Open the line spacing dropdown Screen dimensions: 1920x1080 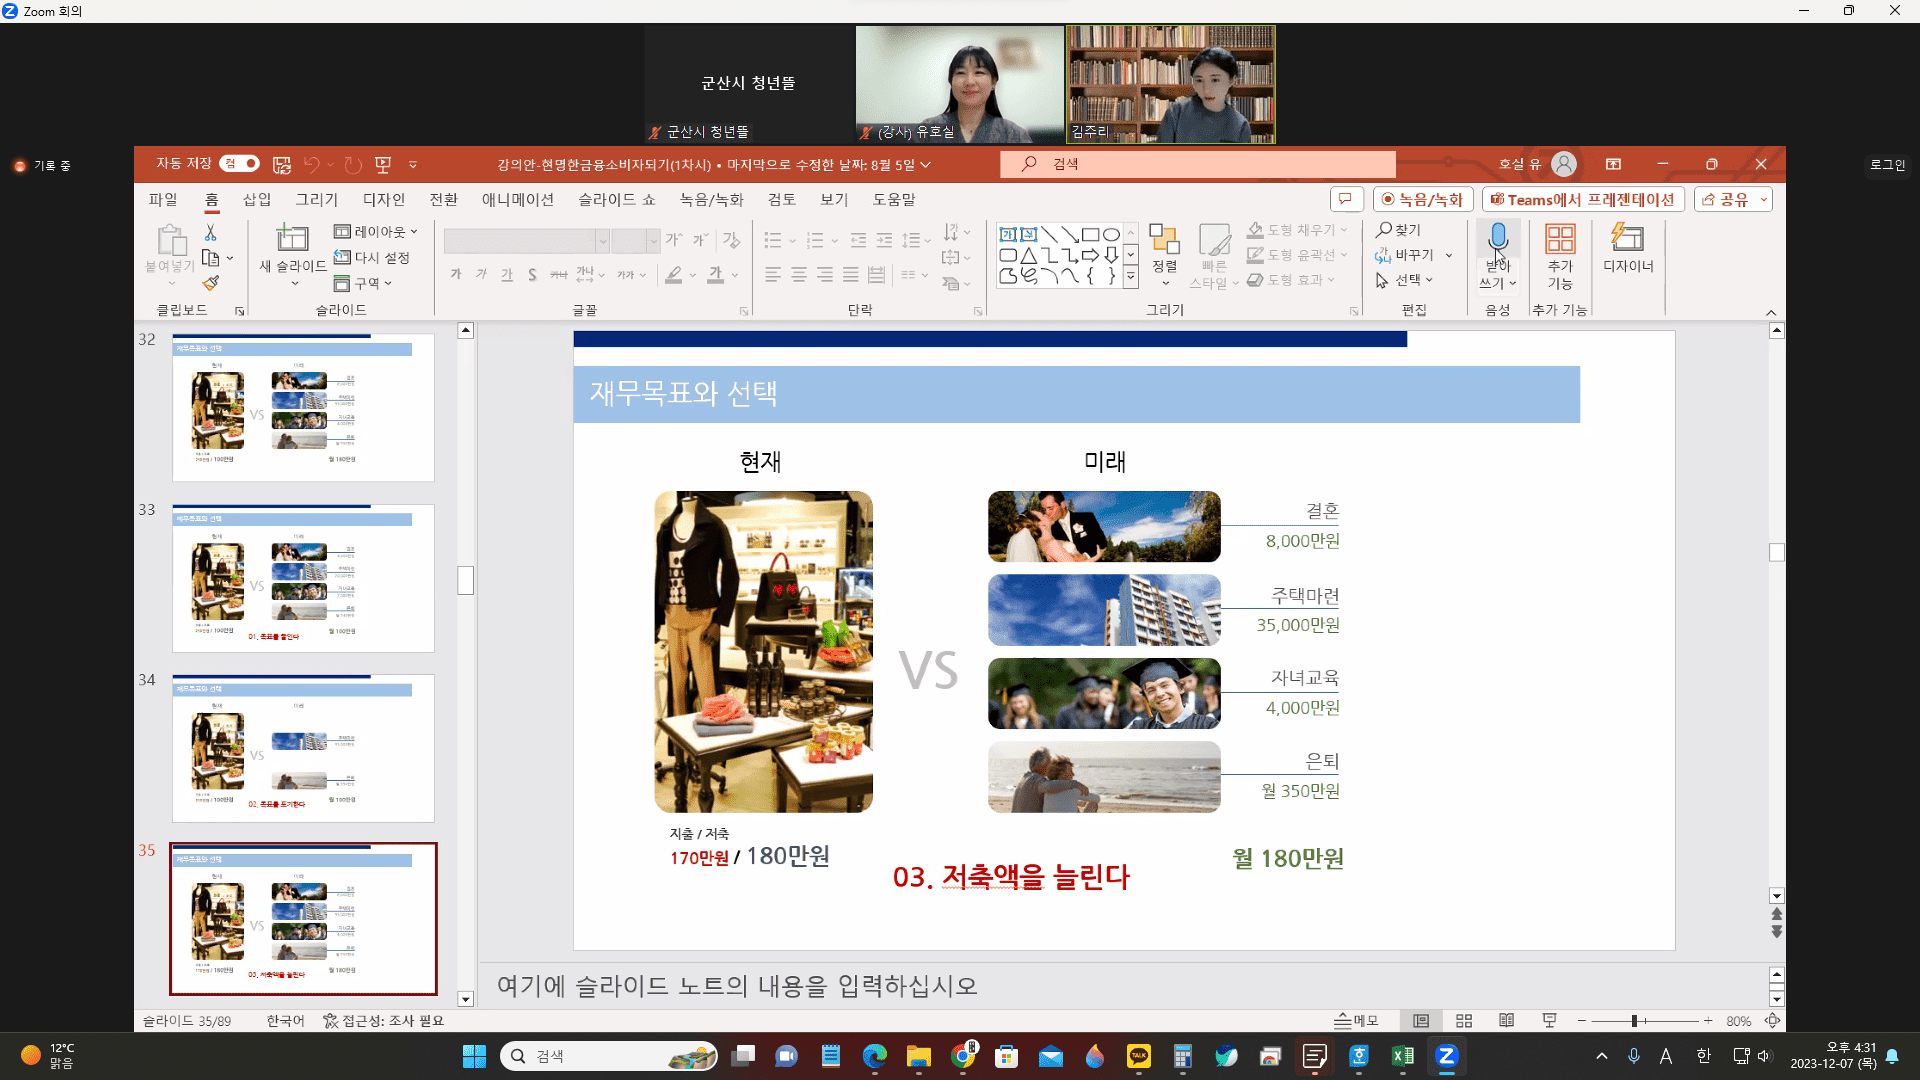(x=916, y=240)
